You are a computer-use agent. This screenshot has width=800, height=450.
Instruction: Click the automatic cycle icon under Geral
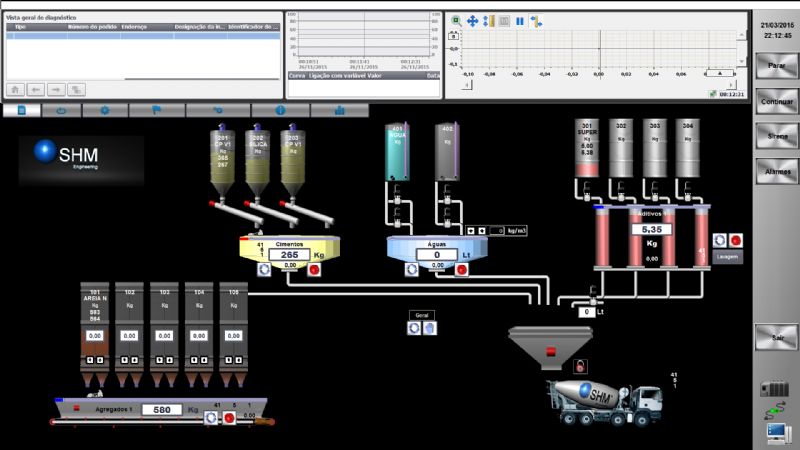tap(414, 328)
